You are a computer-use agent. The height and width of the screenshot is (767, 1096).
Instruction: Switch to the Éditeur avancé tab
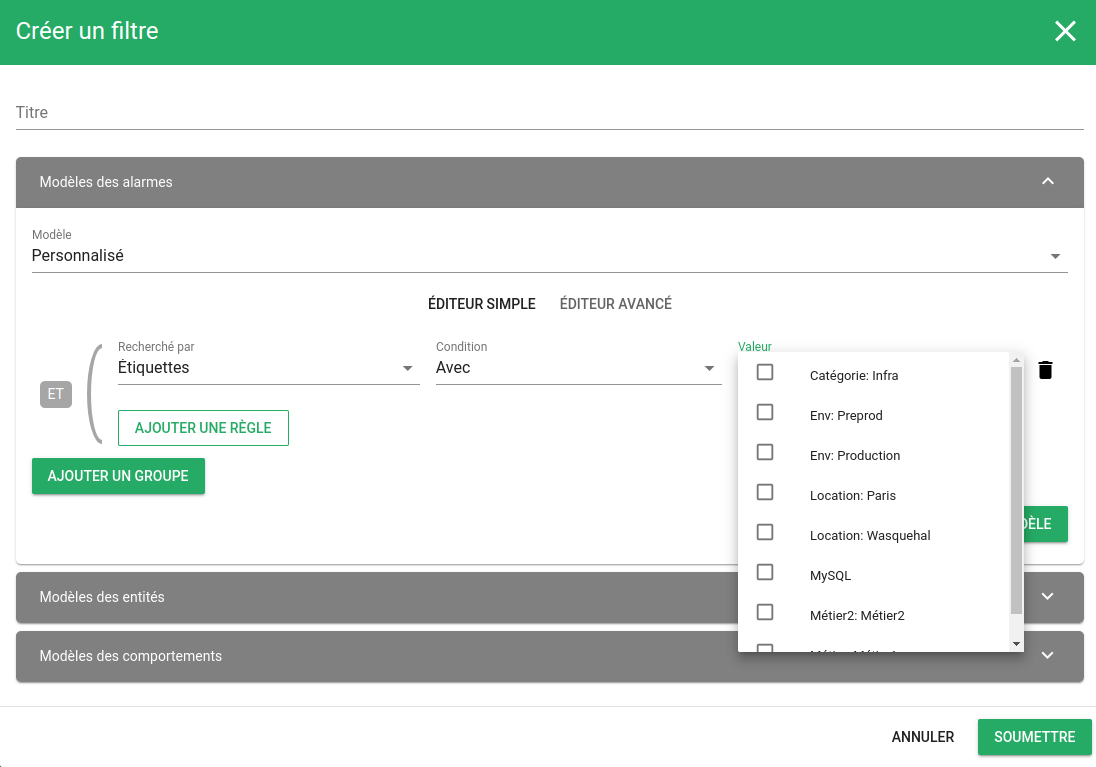pos(615,304)
